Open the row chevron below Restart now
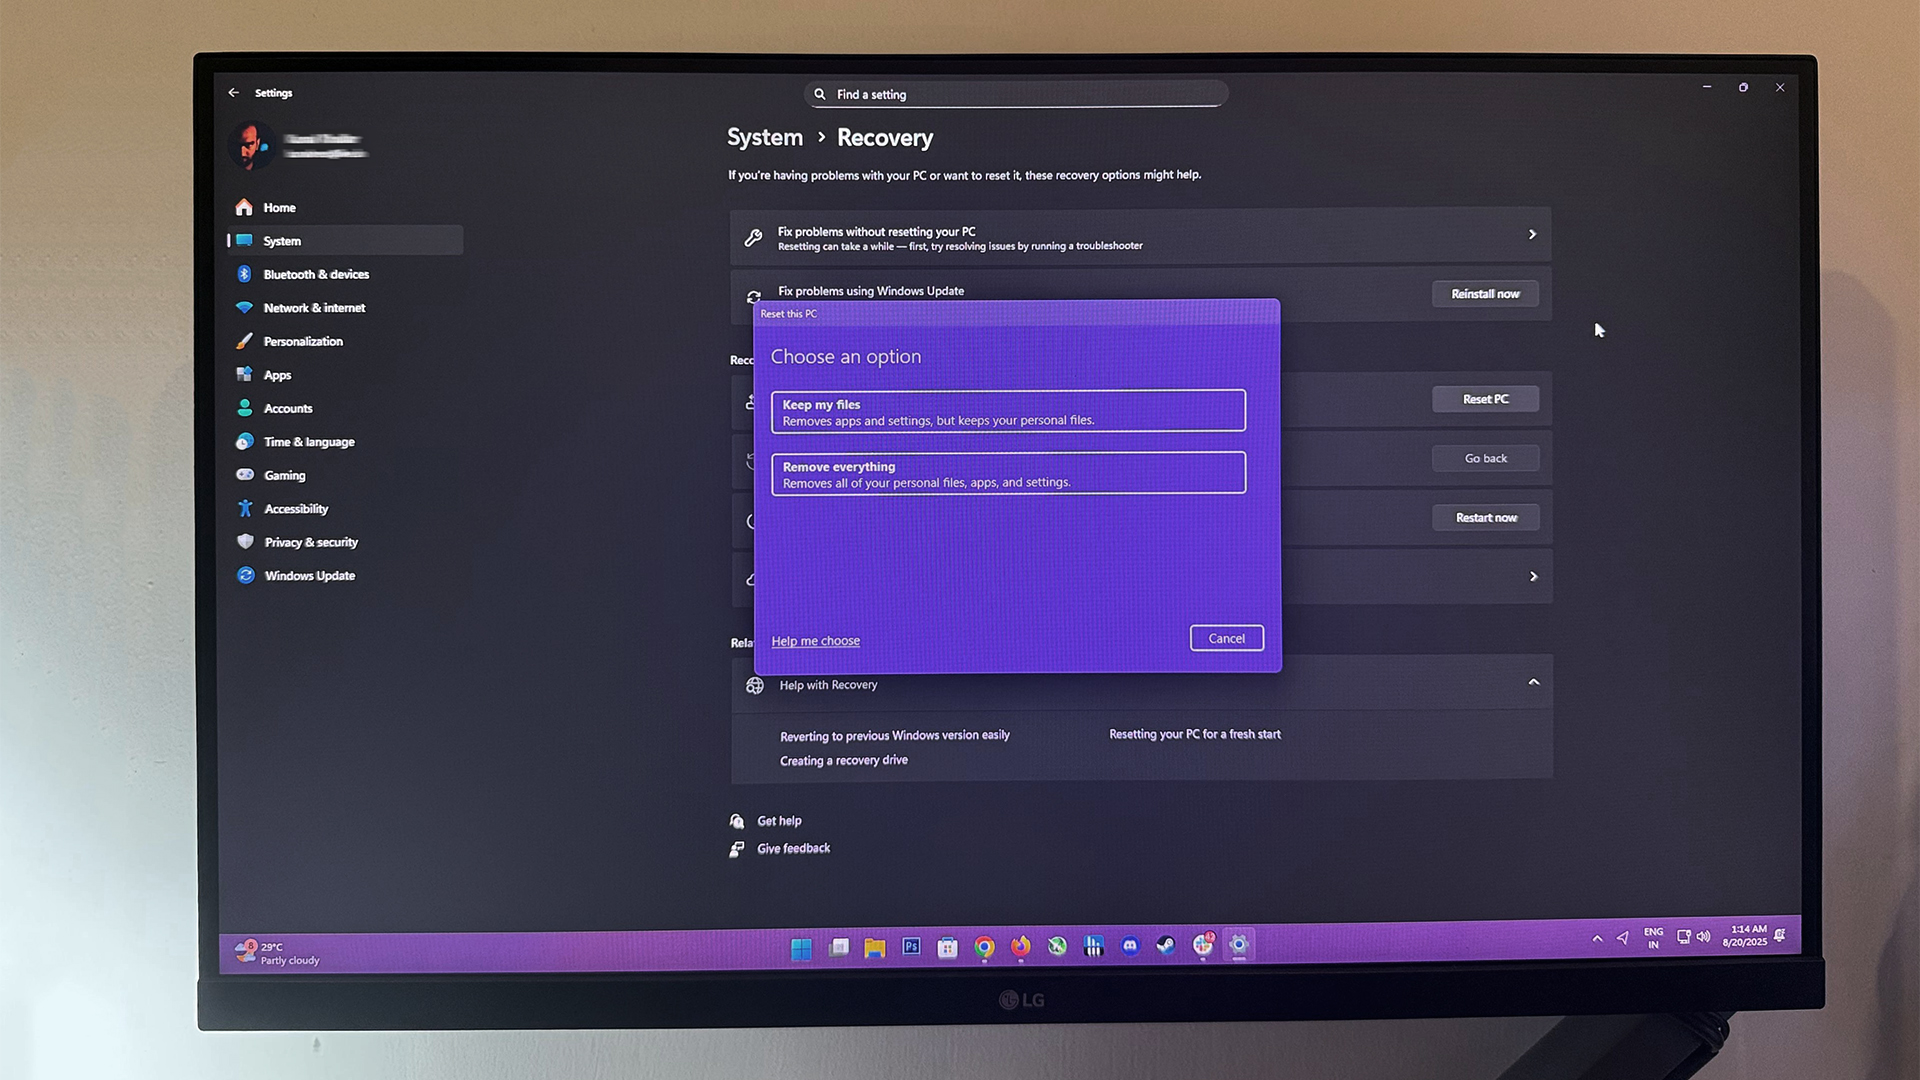This screenshot has height=1080, width=1920. tap(1533, 577)
